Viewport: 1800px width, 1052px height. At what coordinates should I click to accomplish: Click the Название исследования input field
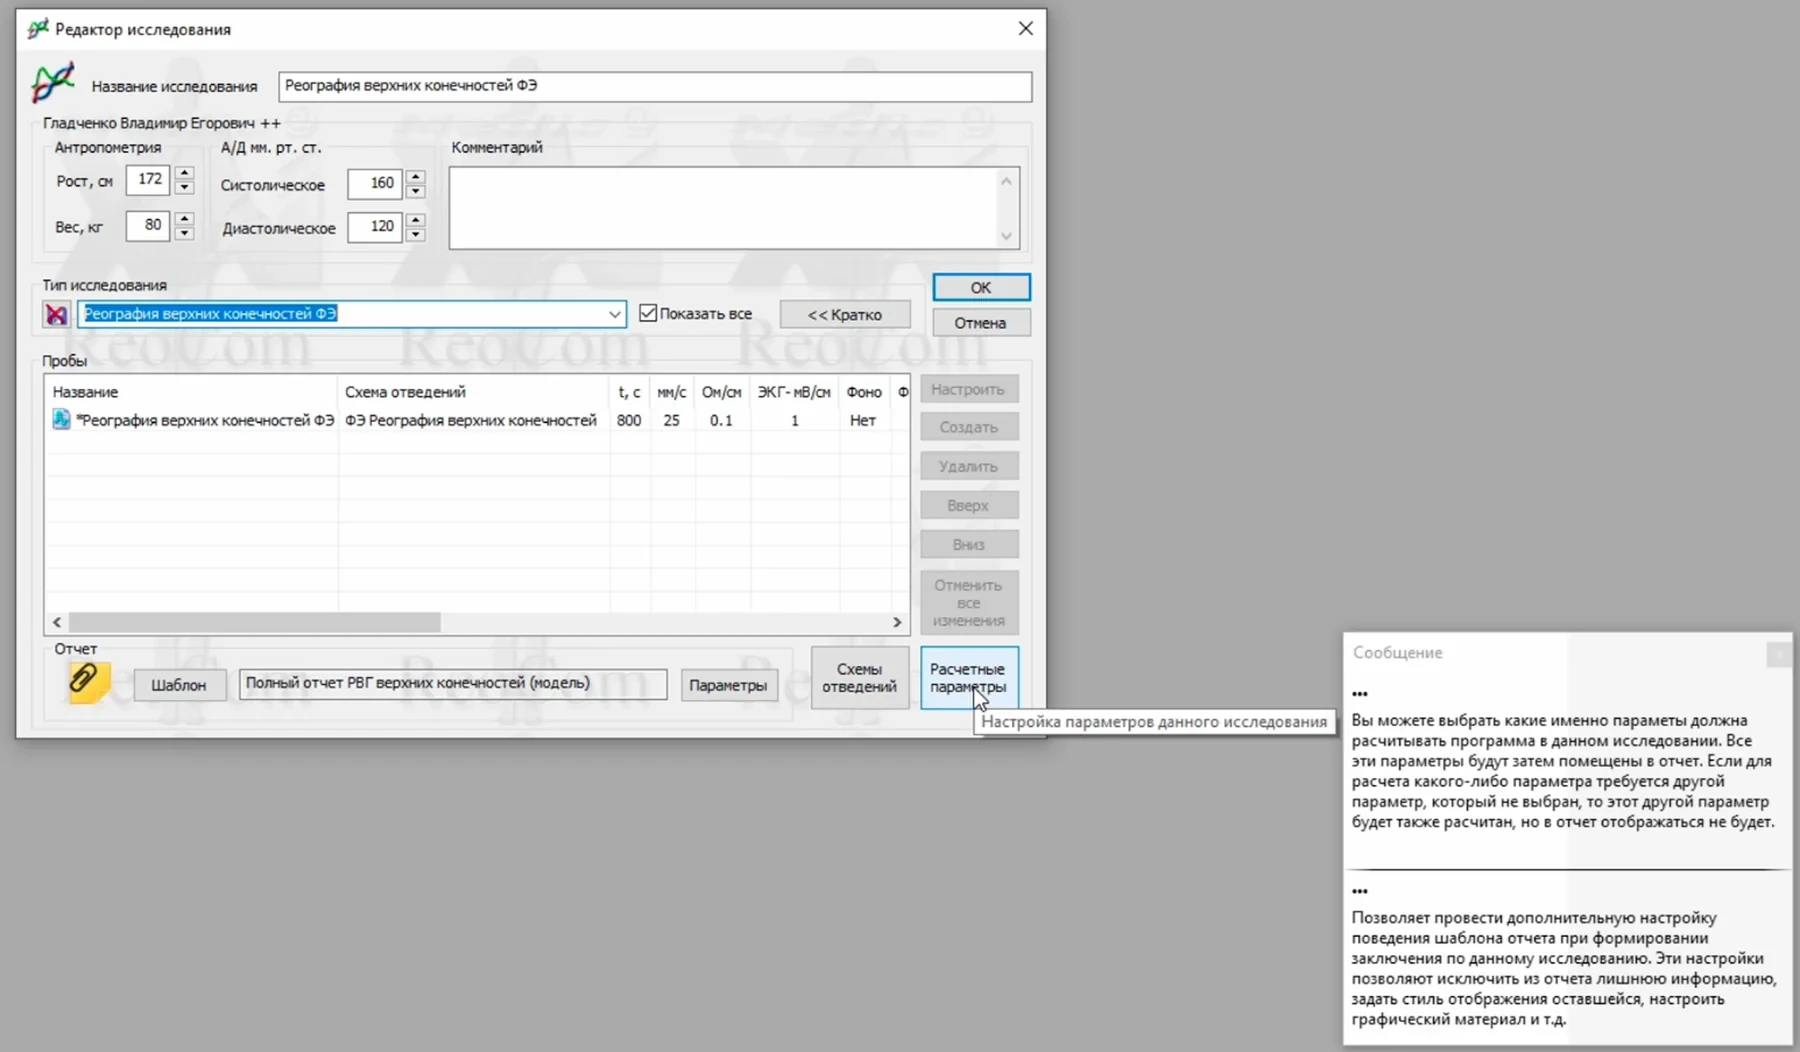[x=655, y=86]
